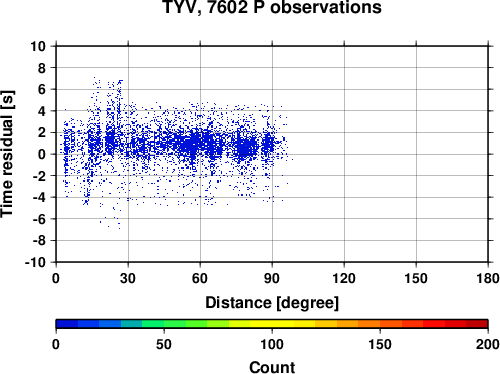Click the yellow segment at colorbar 100

tap(272, 324)
